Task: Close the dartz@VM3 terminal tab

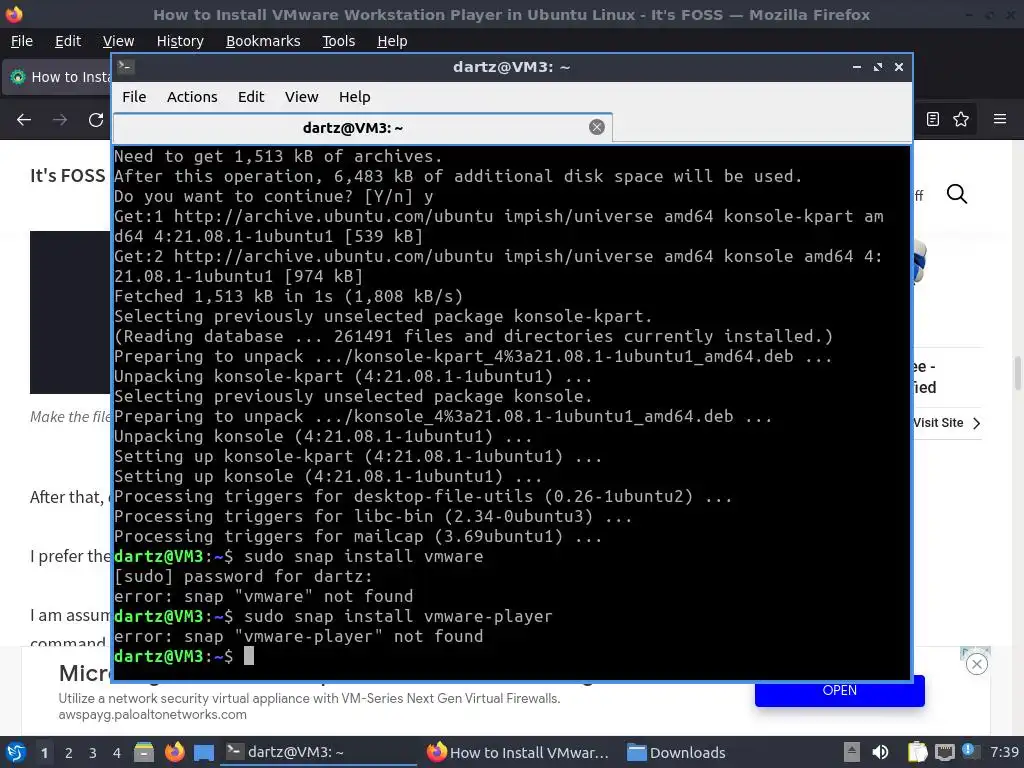Action: point(596,127)
